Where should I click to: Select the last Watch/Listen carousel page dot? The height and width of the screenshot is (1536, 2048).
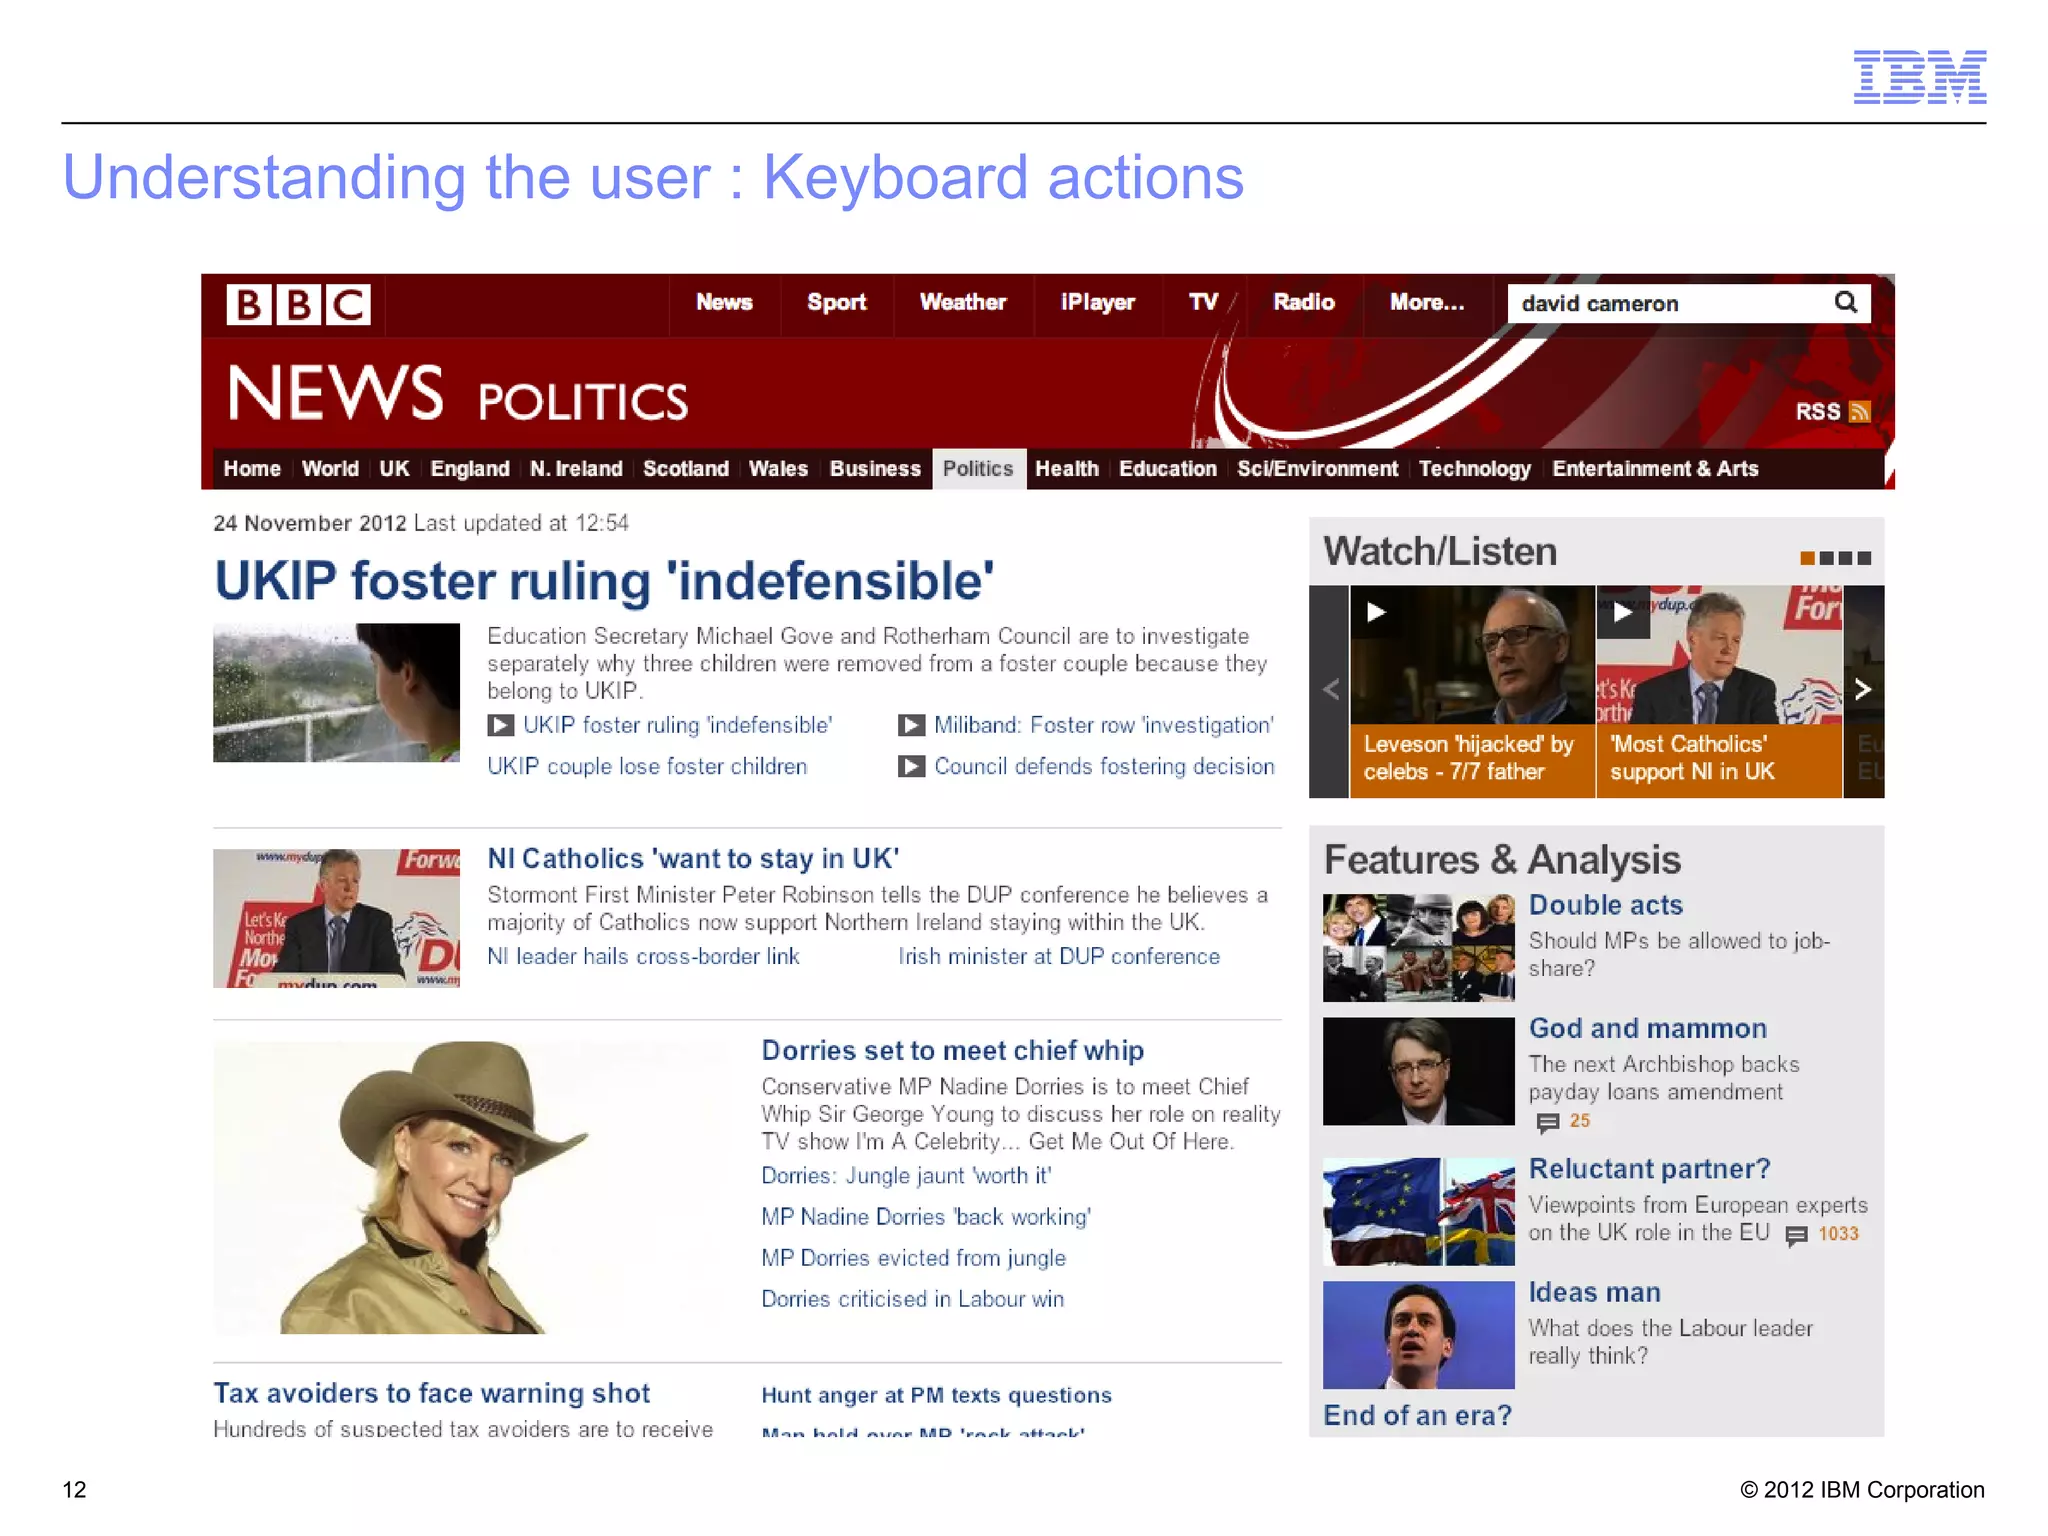point(1864,558)
